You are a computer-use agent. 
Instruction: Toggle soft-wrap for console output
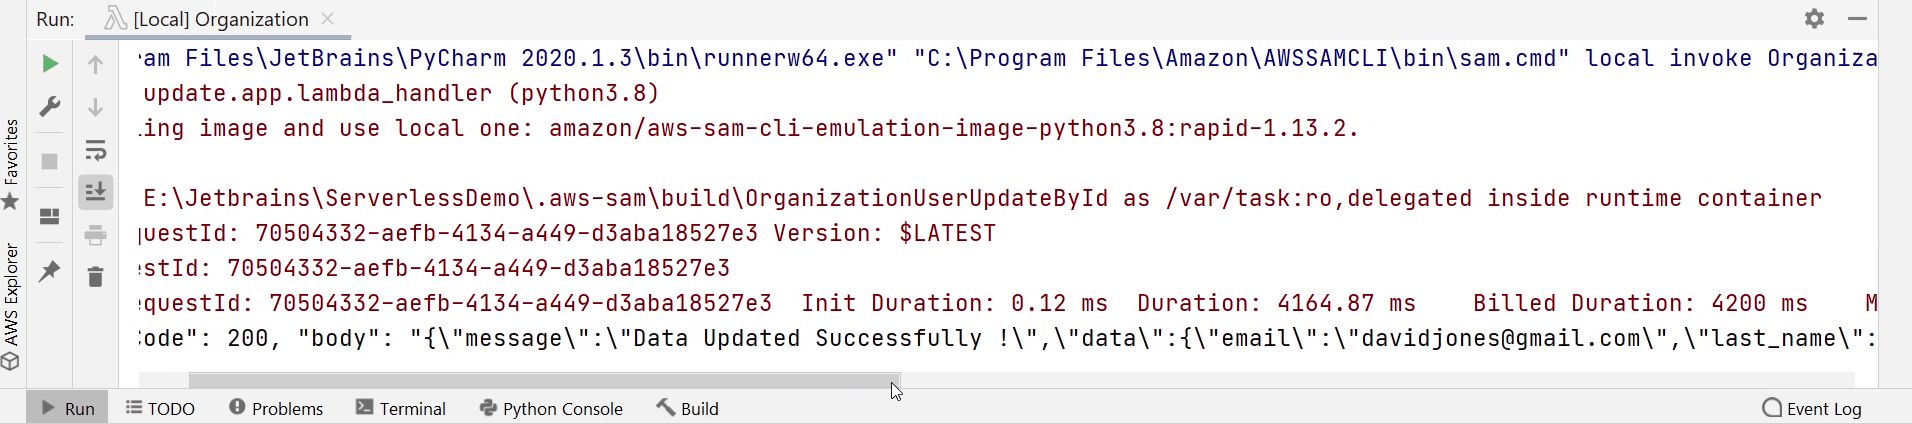point(96,150)
